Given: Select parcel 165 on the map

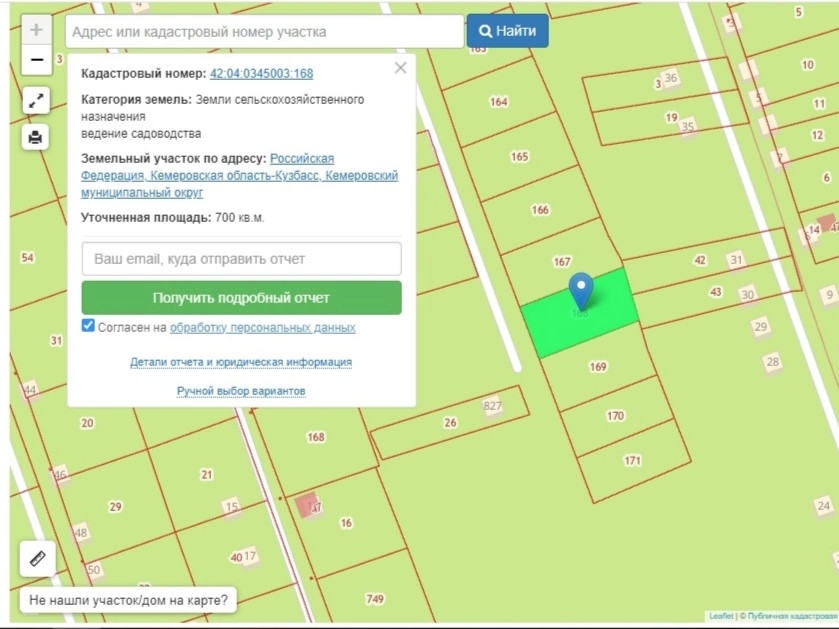Looking at the screenshot, I should click(x=520, y=157).
